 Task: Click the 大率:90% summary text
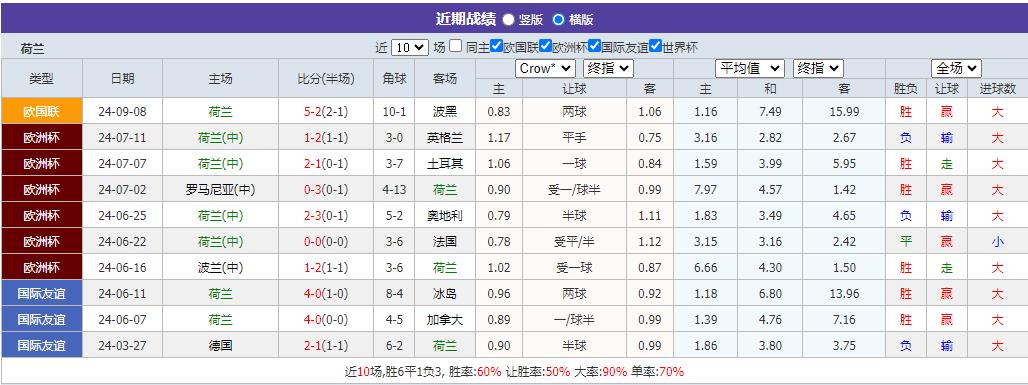pos(601,372)
